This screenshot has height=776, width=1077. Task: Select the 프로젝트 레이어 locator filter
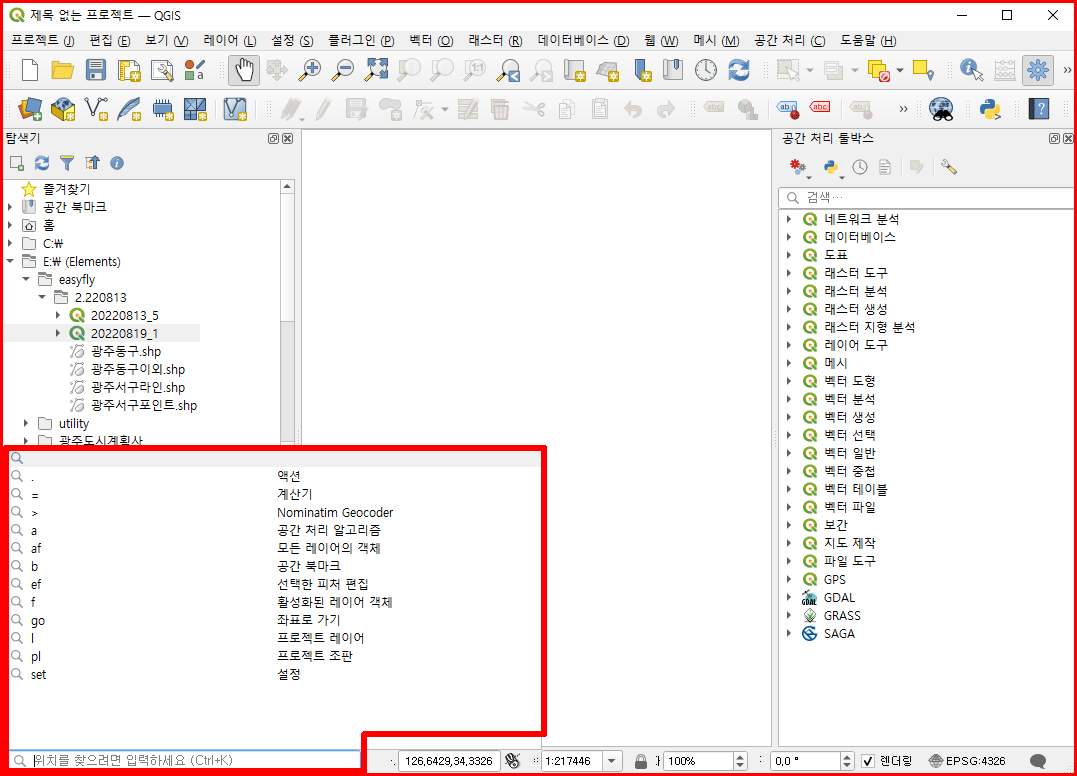pyautogui.click(x=275, y=638)
